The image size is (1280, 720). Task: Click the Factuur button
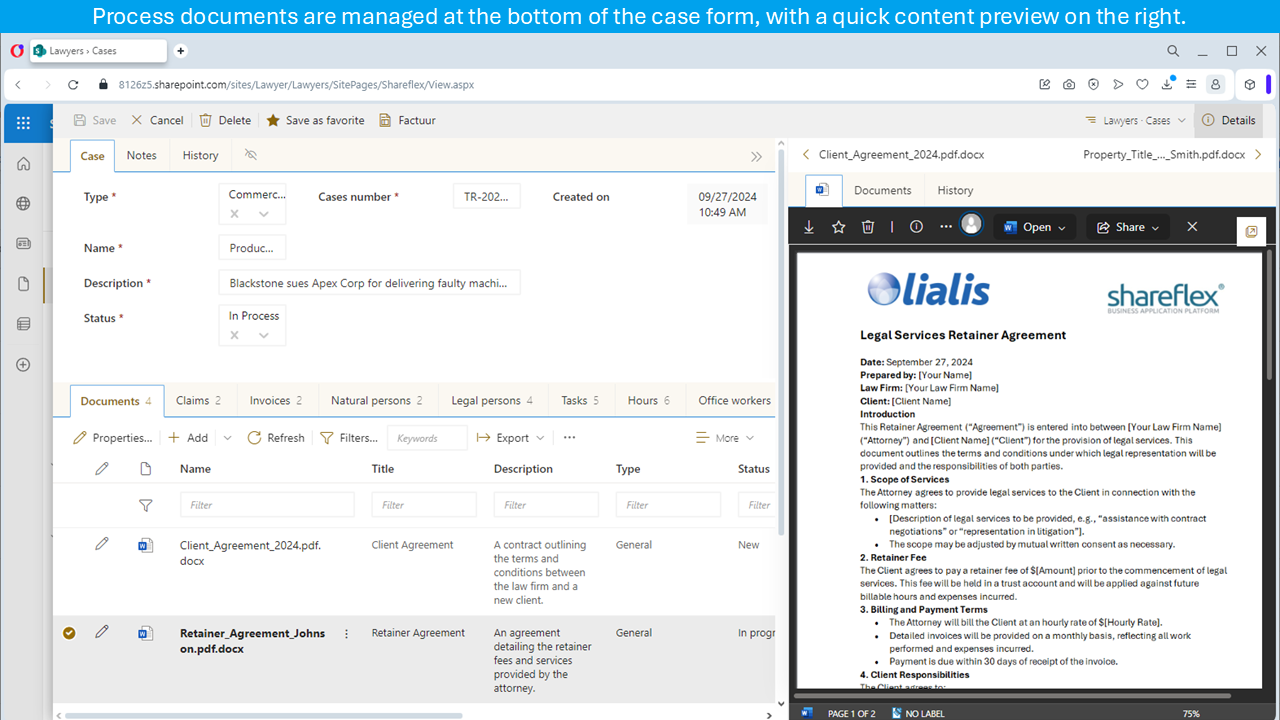(407, 120)
